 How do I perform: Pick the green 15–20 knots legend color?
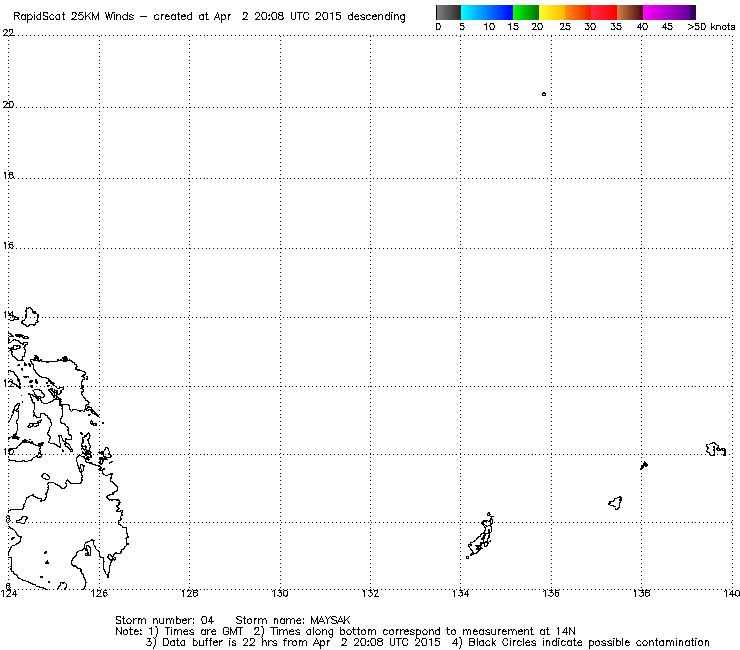(x=526, y=12)
